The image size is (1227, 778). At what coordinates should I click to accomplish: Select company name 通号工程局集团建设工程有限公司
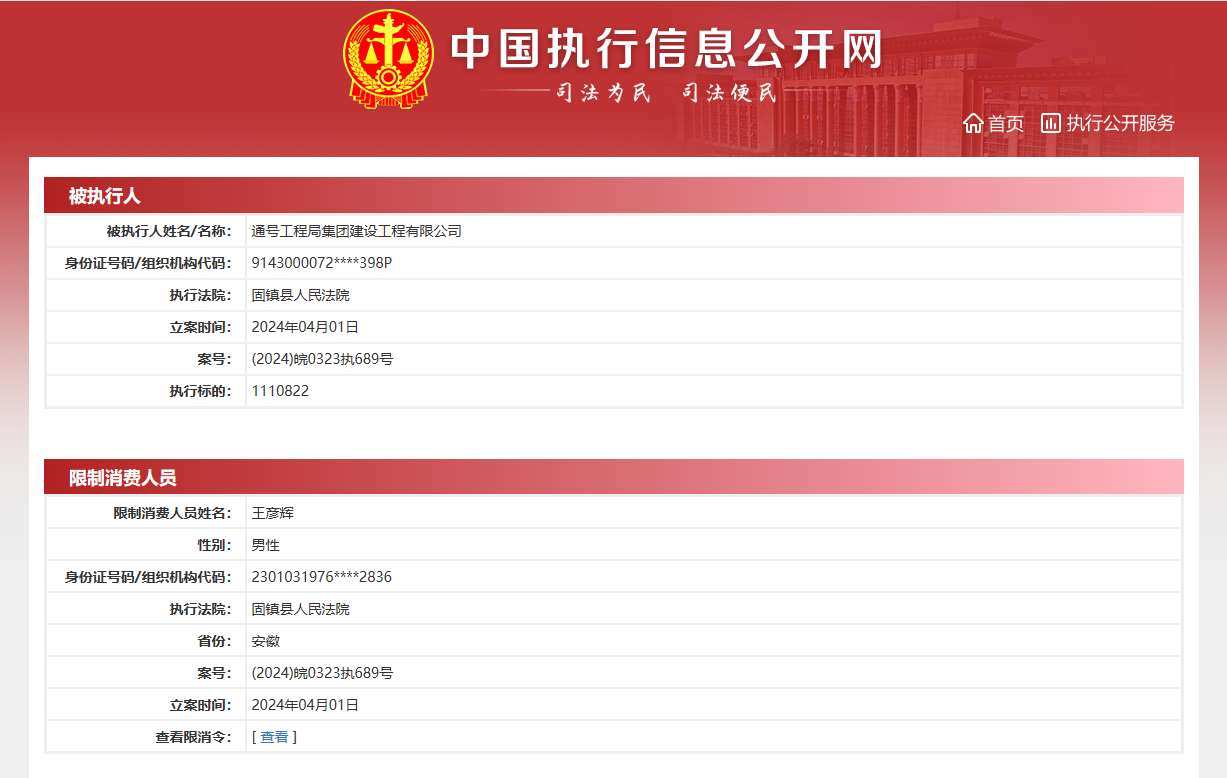coord(356,231)
